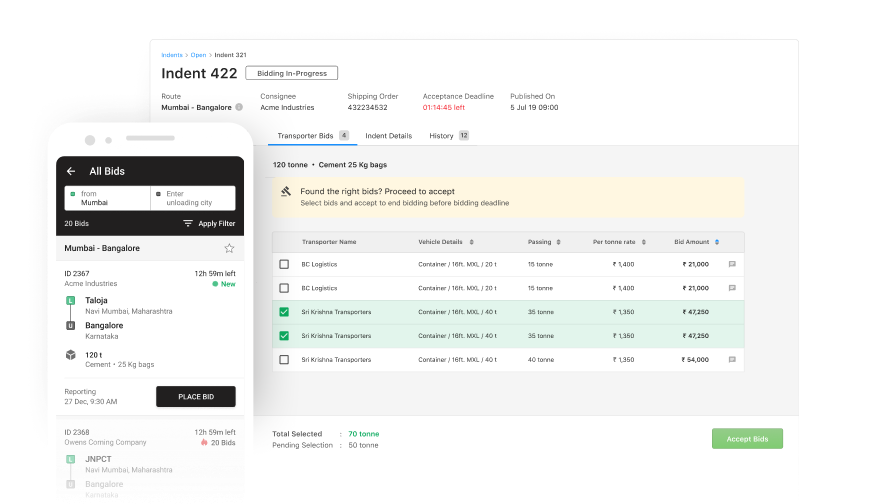Click the unloading point icon for Bangalore
874x504 pixels.
click(71, 326)
